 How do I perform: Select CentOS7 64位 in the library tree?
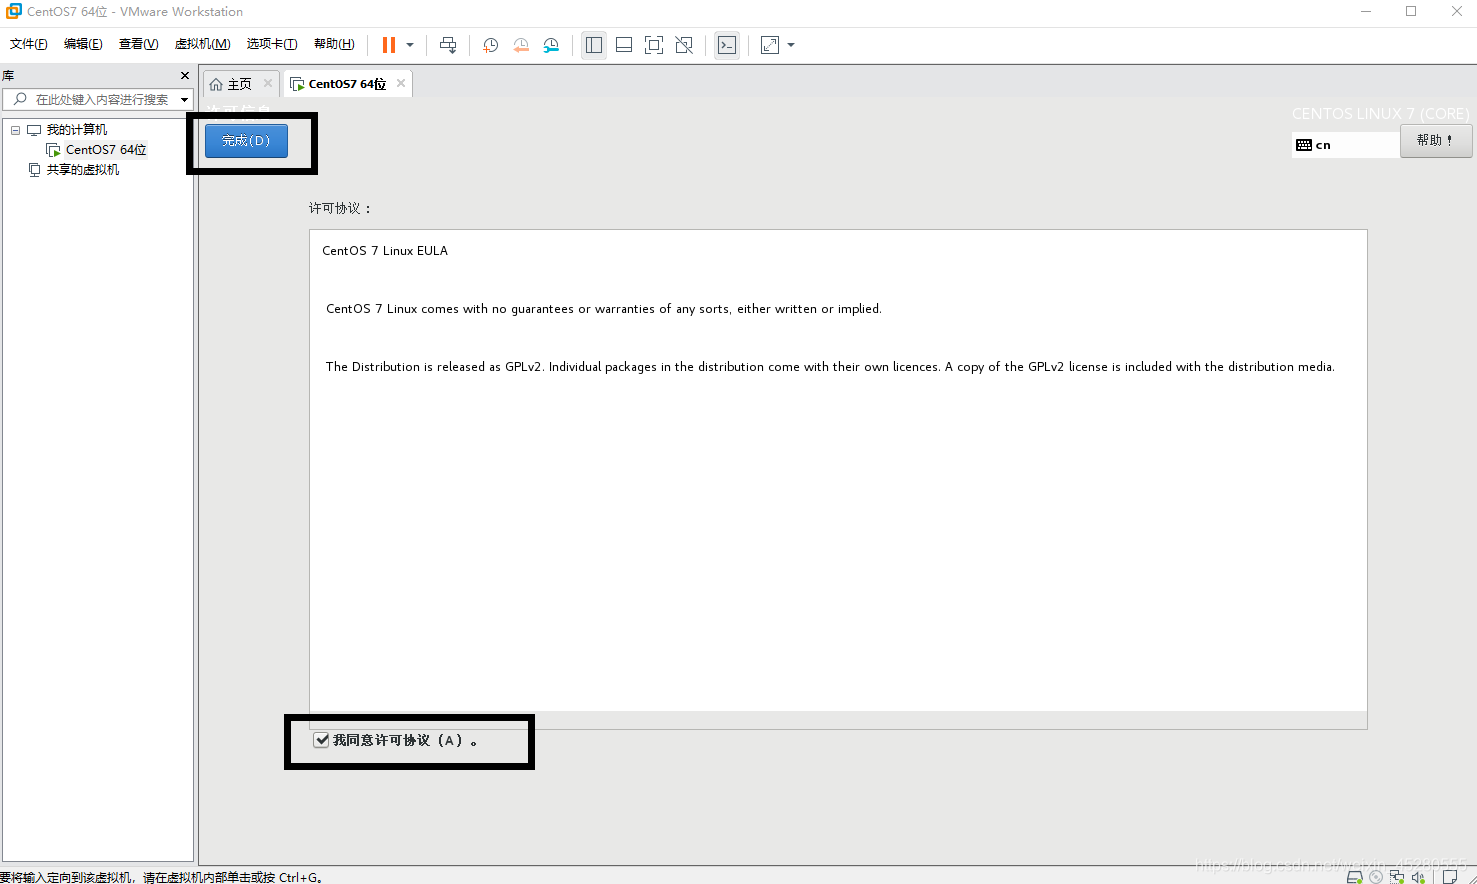[x=106, y=150]
